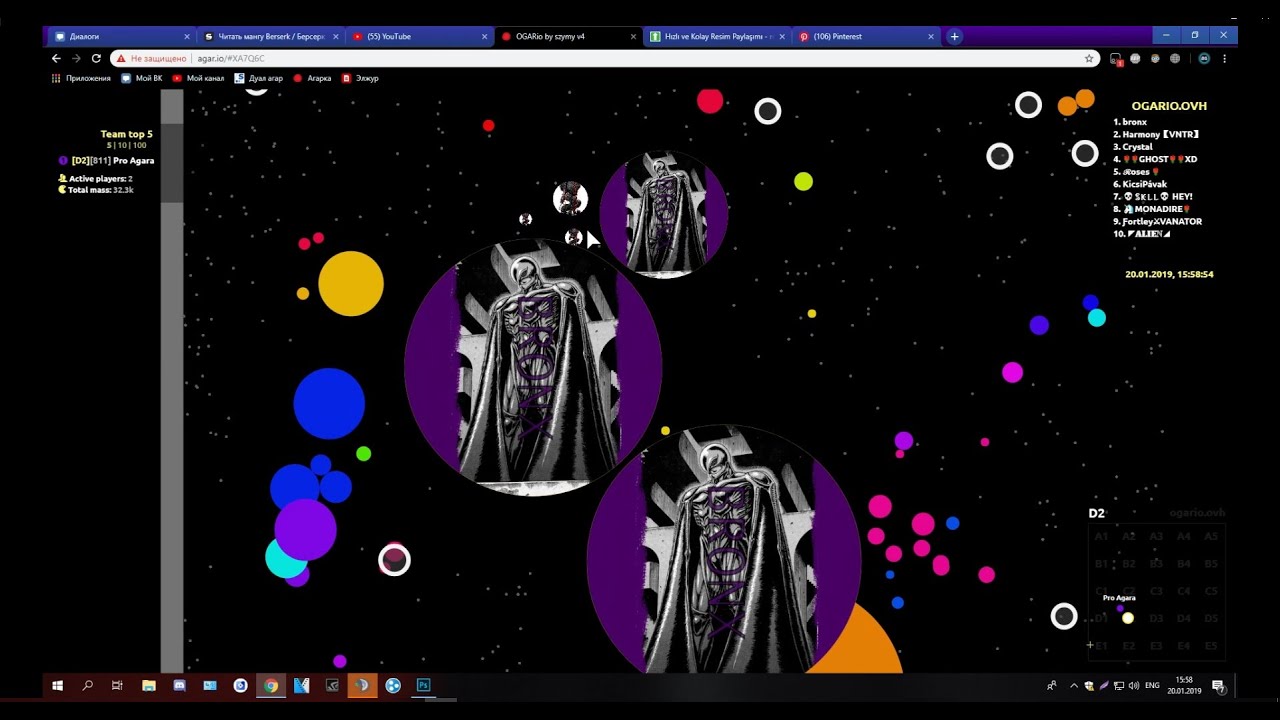The height and width of the screenshot is (720, 1280).
Task: Select Pro Agara in the team list
Action: 106,161
